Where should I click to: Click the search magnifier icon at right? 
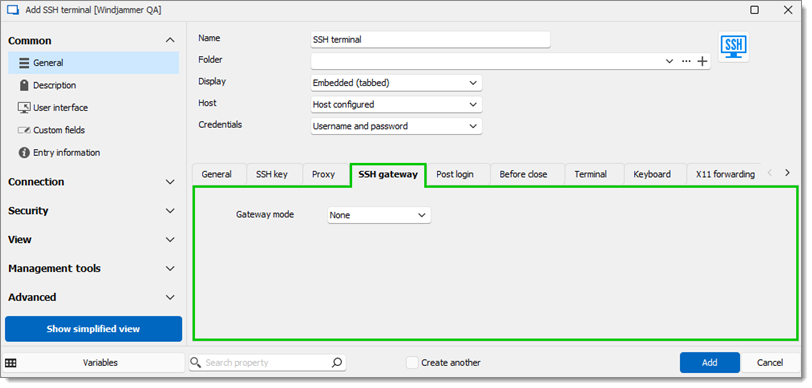(x=337, y=363)
